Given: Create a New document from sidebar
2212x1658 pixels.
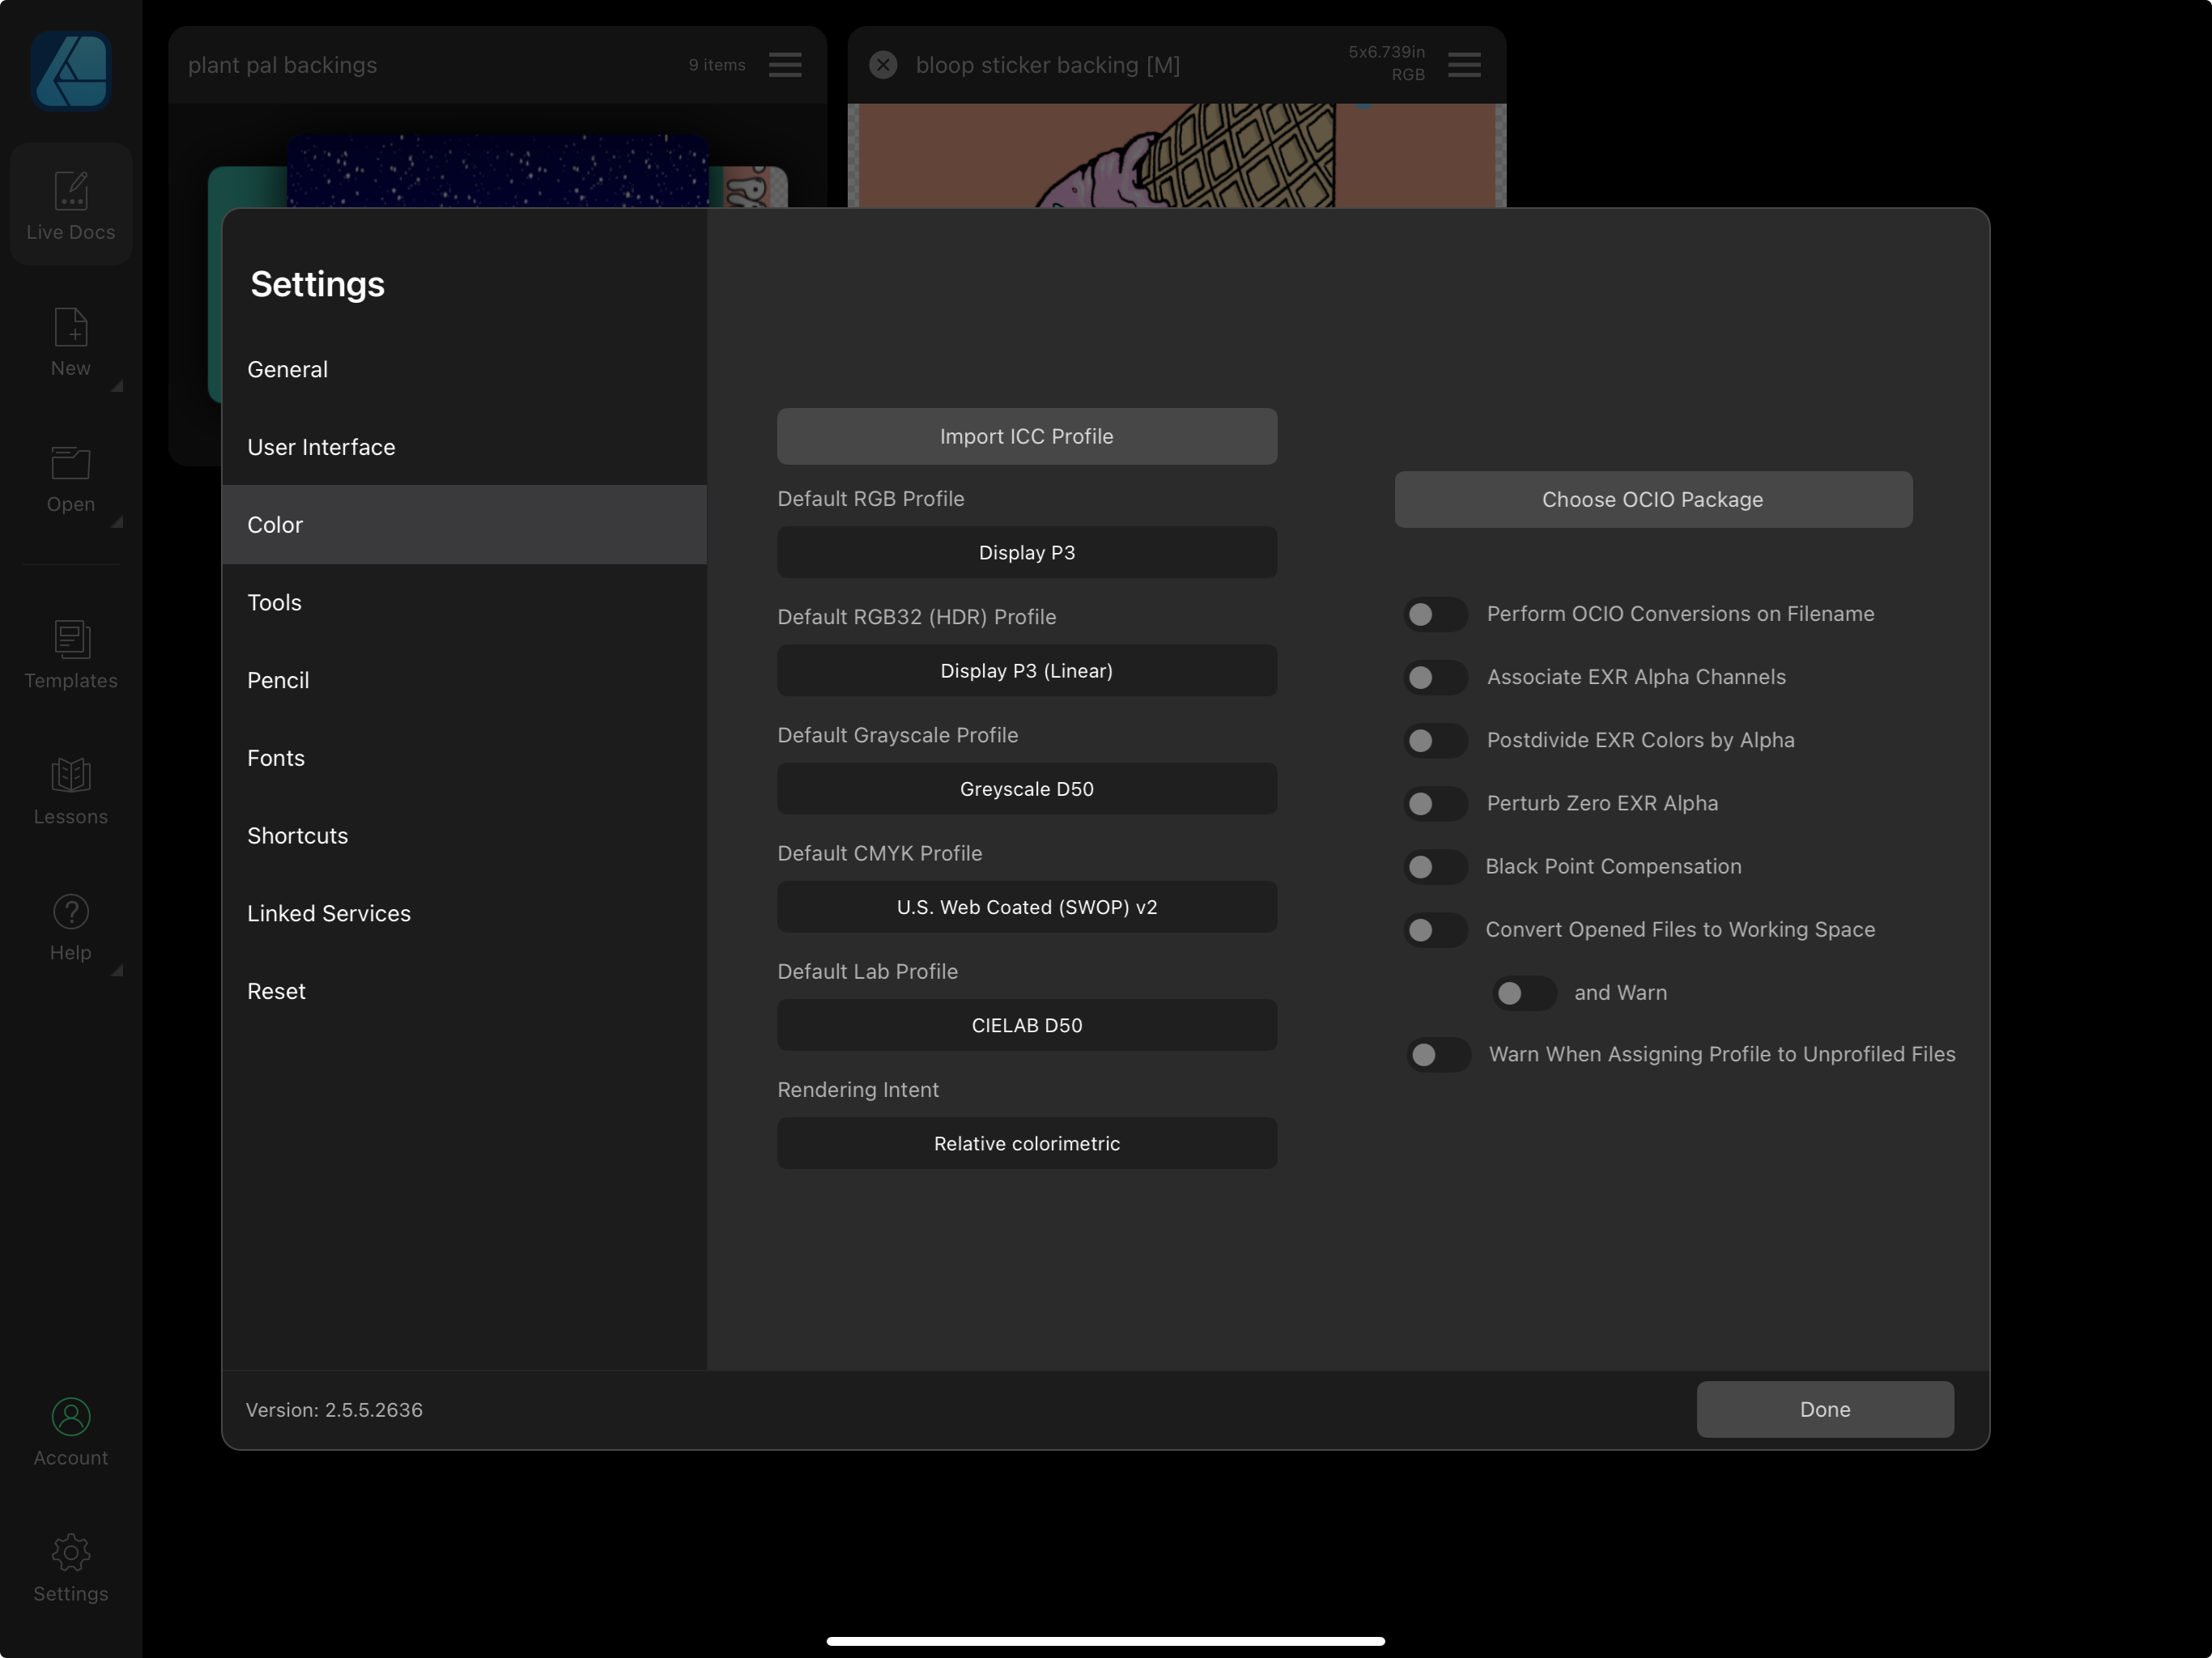Looking at the screenshot, I should click(x=71, y=342).
